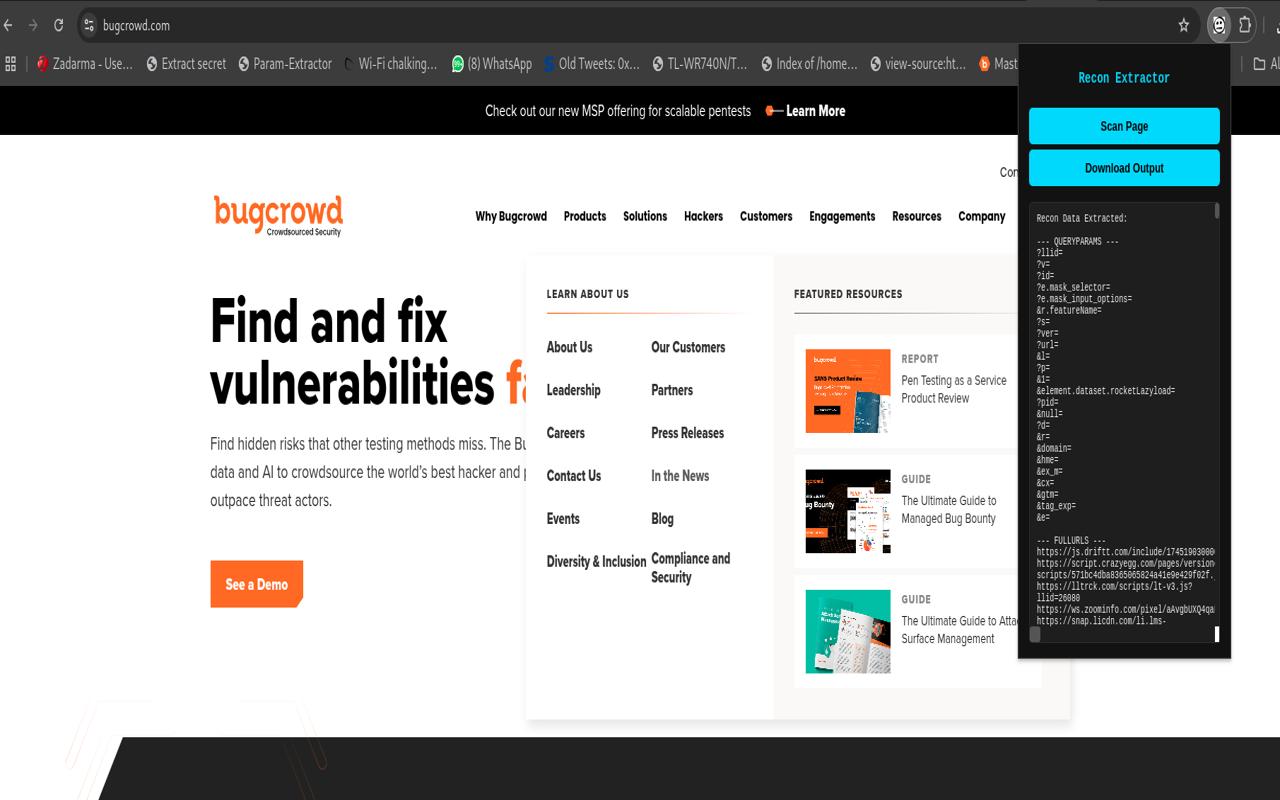Click the See a Demo button
Image resolution: width=1280 pixels, height=800 pixels.
coord(257,584)
